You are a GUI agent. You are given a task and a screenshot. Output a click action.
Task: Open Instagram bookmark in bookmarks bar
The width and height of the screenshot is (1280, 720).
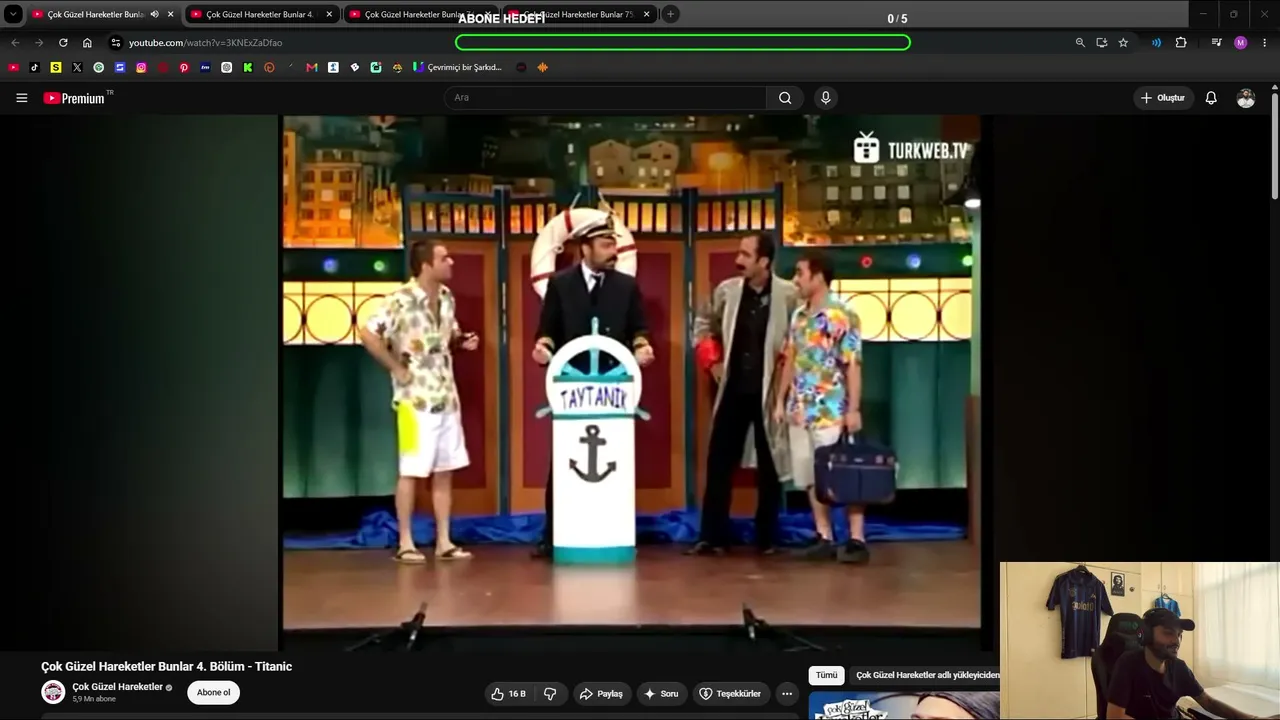coord(141,68)
